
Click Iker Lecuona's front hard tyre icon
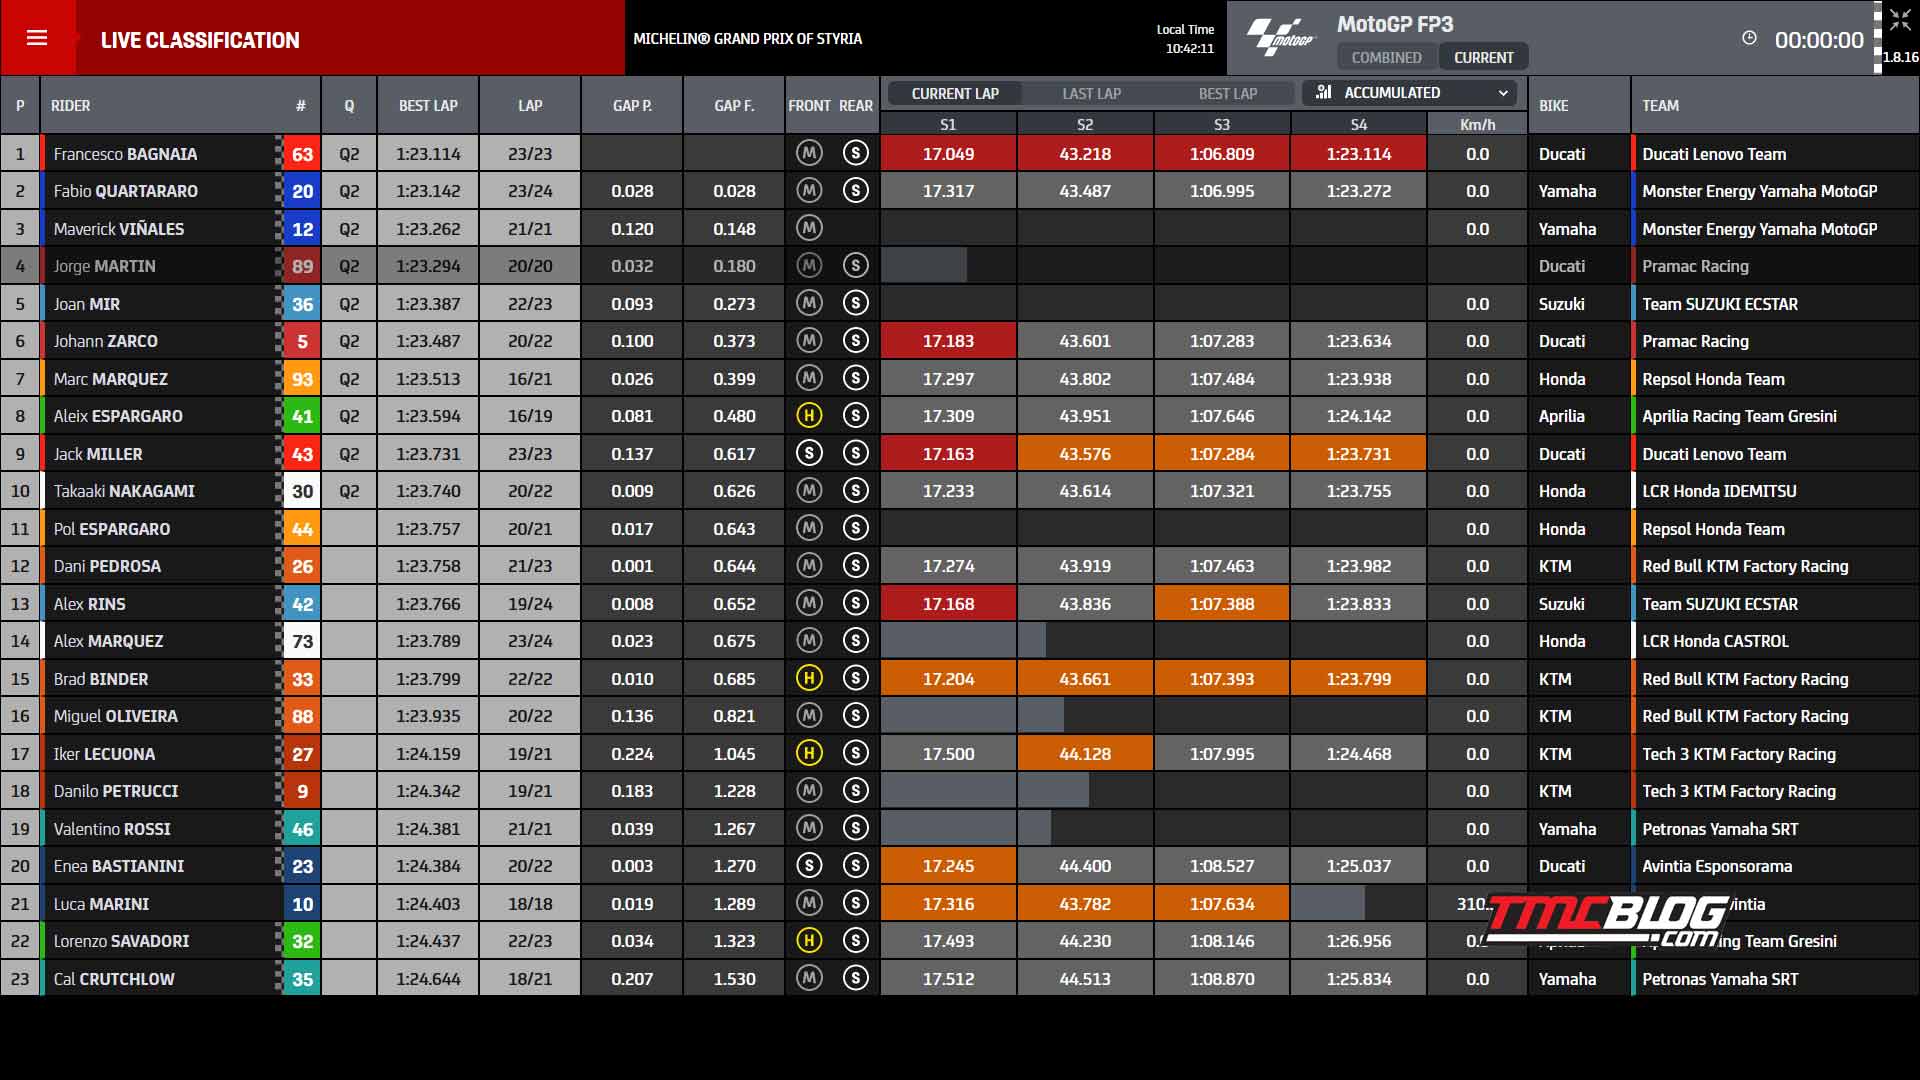tap(809, 753)
